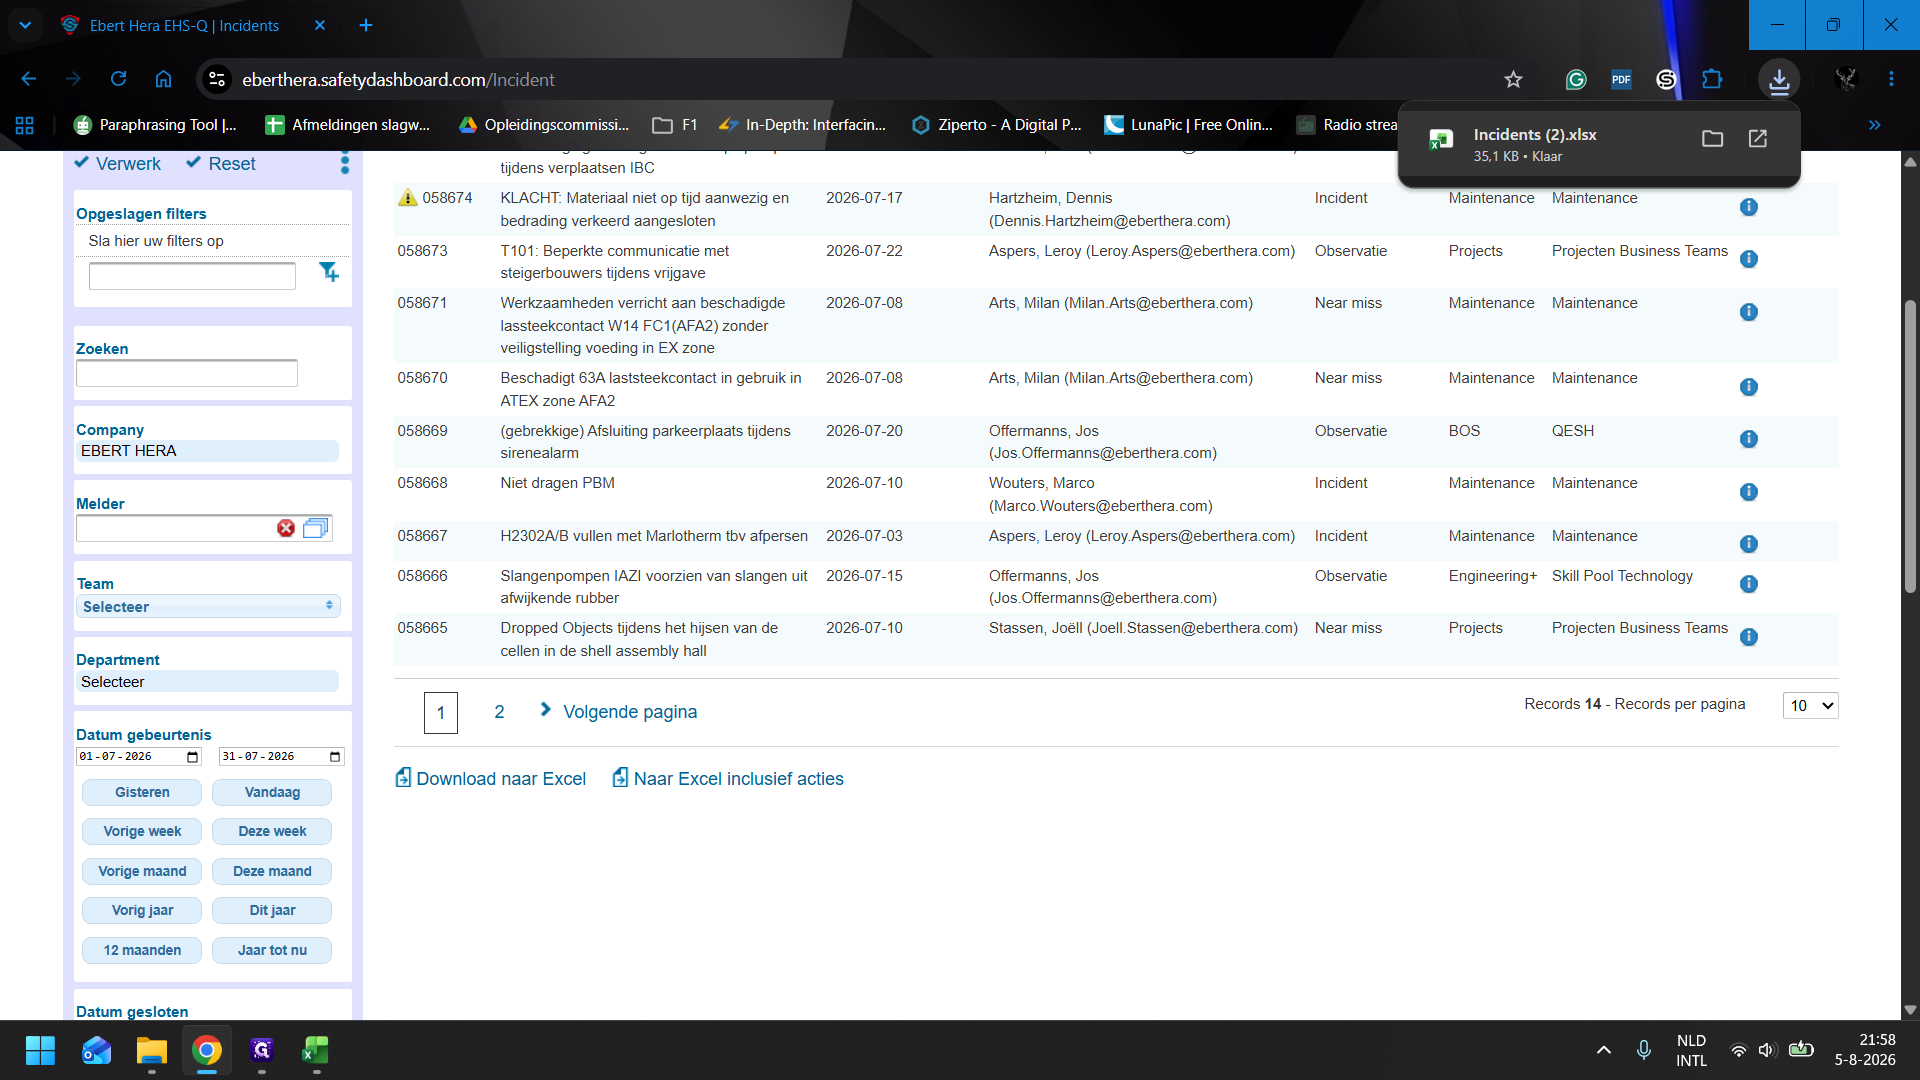Expand the Team Selecteer dropdown
Viewport: 1920px width, 1080px height.
(x=208, y=607)
